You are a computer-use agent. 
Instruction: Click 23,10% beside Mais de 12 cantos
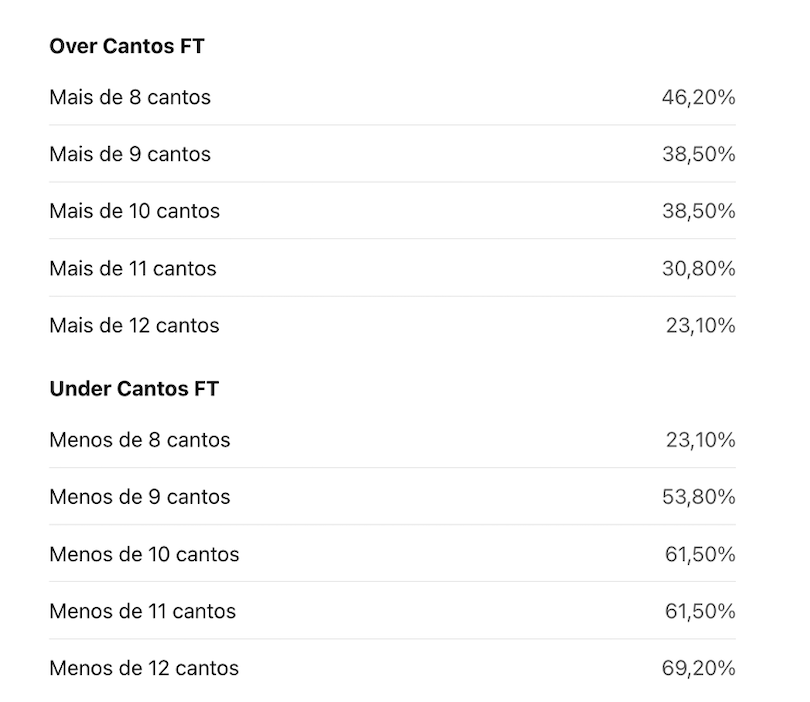(x=701, y=325)
